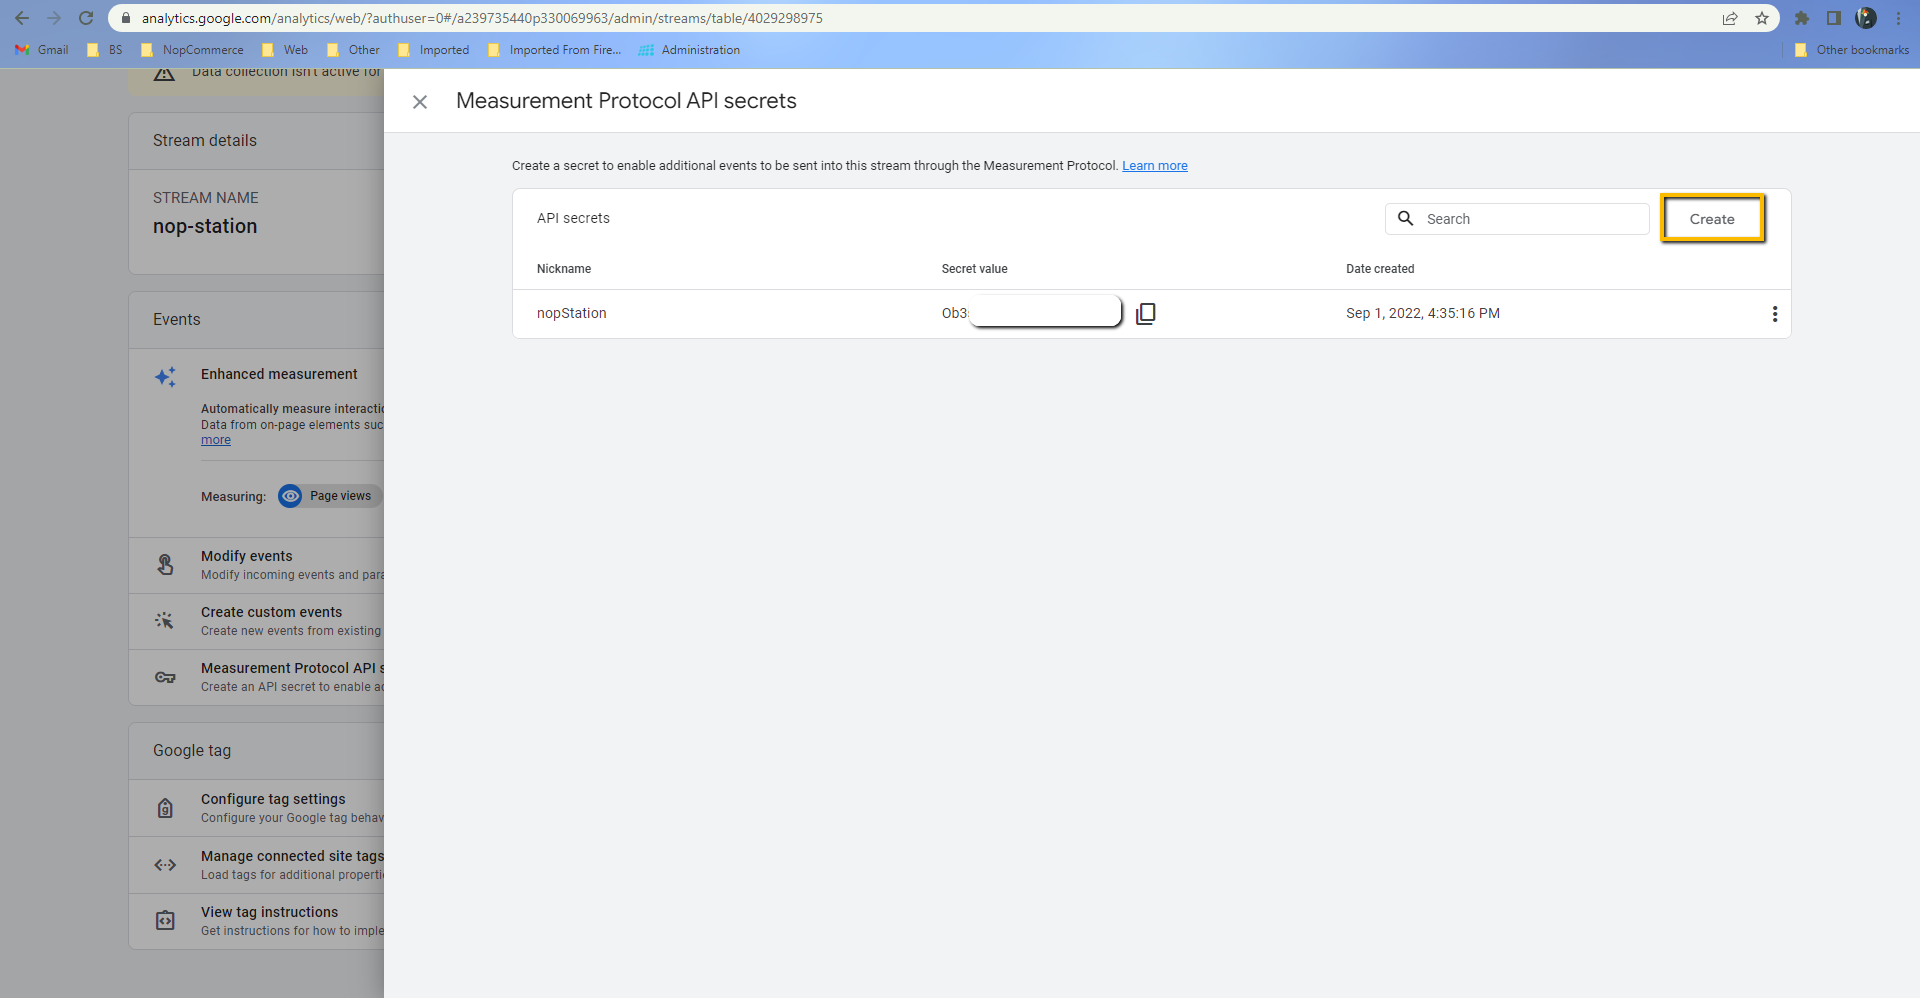The image size is (1920, 998).
Task: Open the NopCommerce bookmark folder
Action: tap(192, 50)
